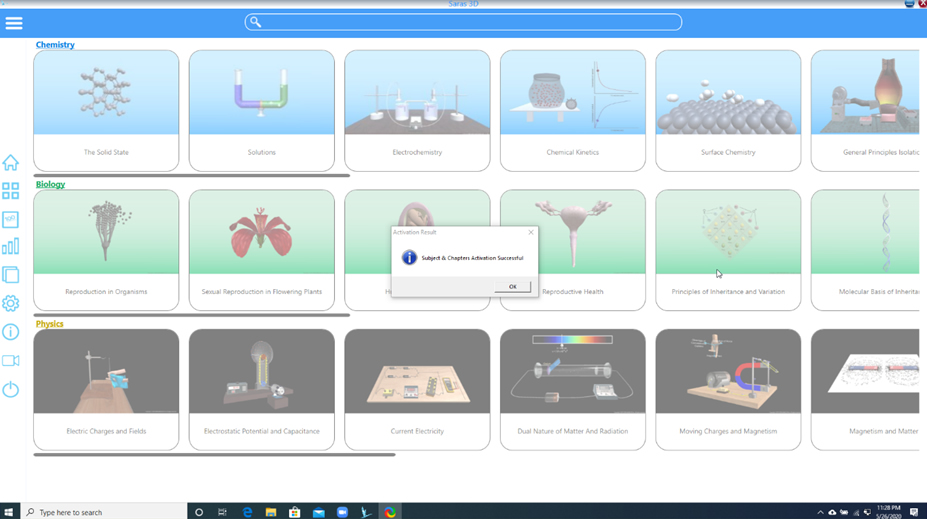This screenshot has height=519, width=927.
Task: Click the taskbar clock
Action: pos(889,512)
